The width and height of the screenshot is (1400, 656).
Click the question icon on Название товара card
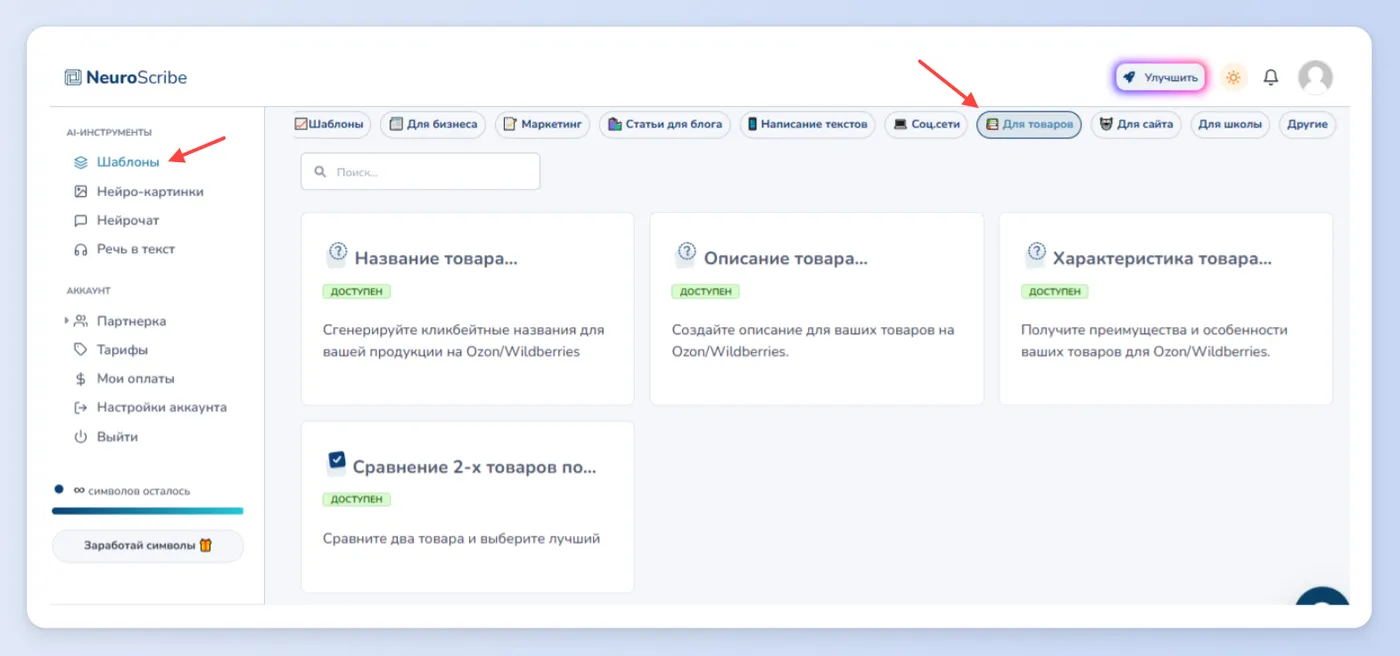[337, 255]
